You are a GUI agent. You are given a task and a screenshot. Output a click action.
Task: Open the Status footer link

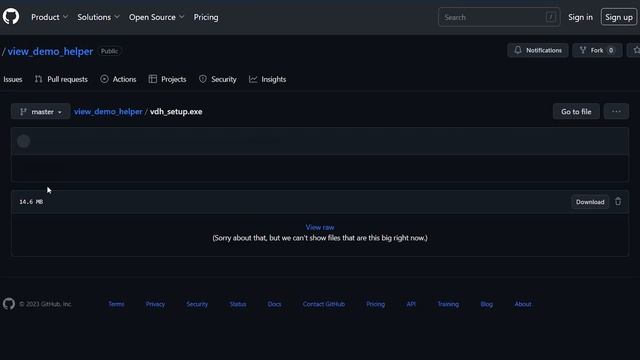pyautogui.click(x=238, y=304)
